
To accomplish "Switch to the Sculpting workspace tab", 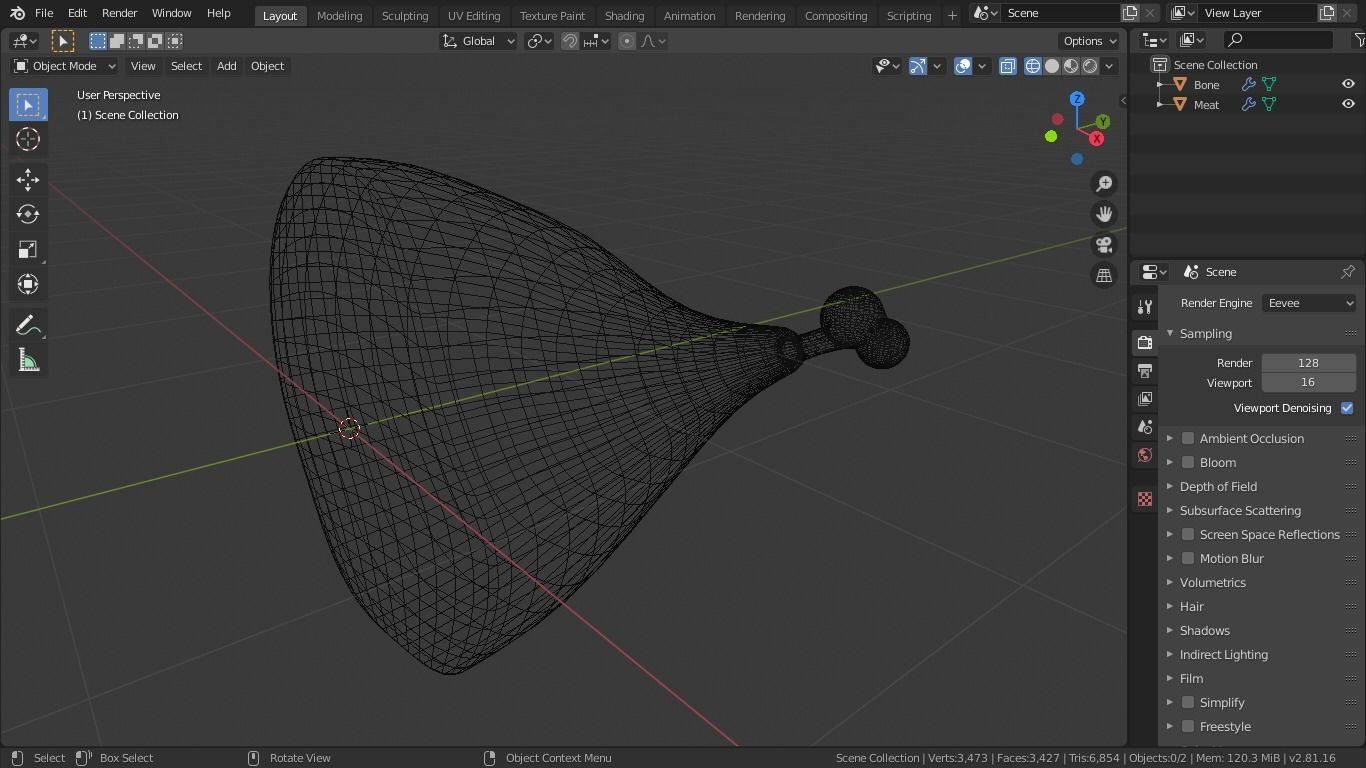I will [x=405, y=16].
